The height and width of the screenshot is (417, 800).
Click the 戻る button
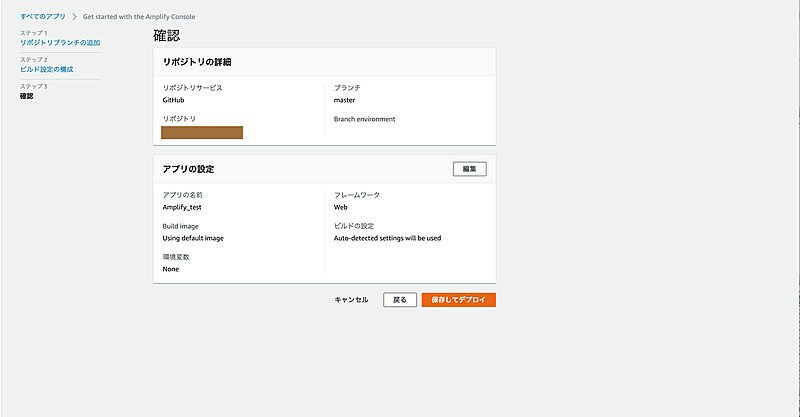[400, 300]
